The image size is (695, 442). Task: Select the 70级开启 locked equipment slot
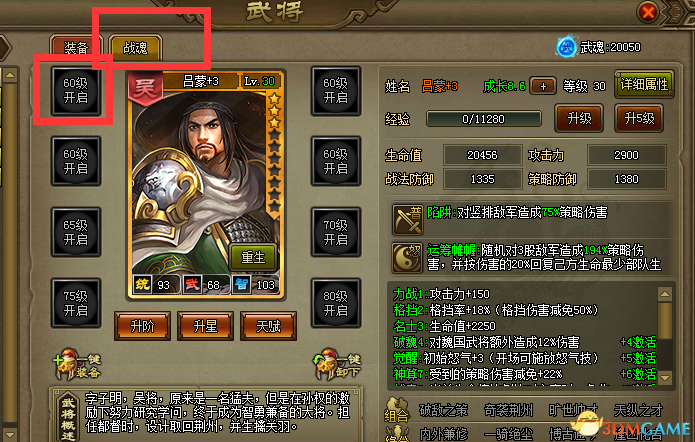(x=336, y=232)
